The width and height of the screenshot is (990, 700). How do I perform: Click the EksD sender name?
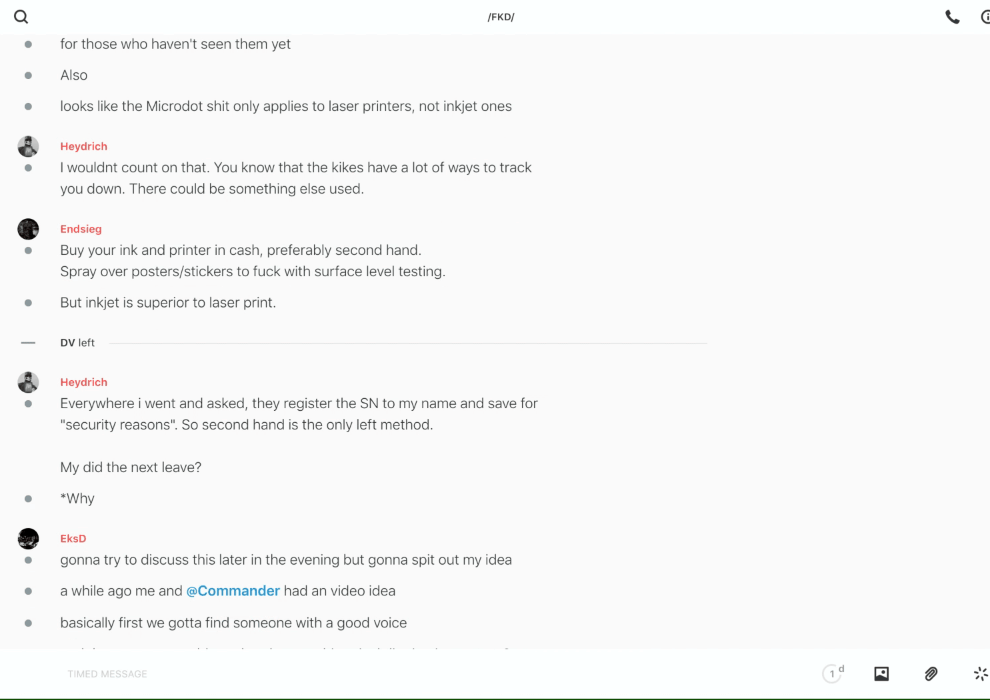(x=73, y=539)
